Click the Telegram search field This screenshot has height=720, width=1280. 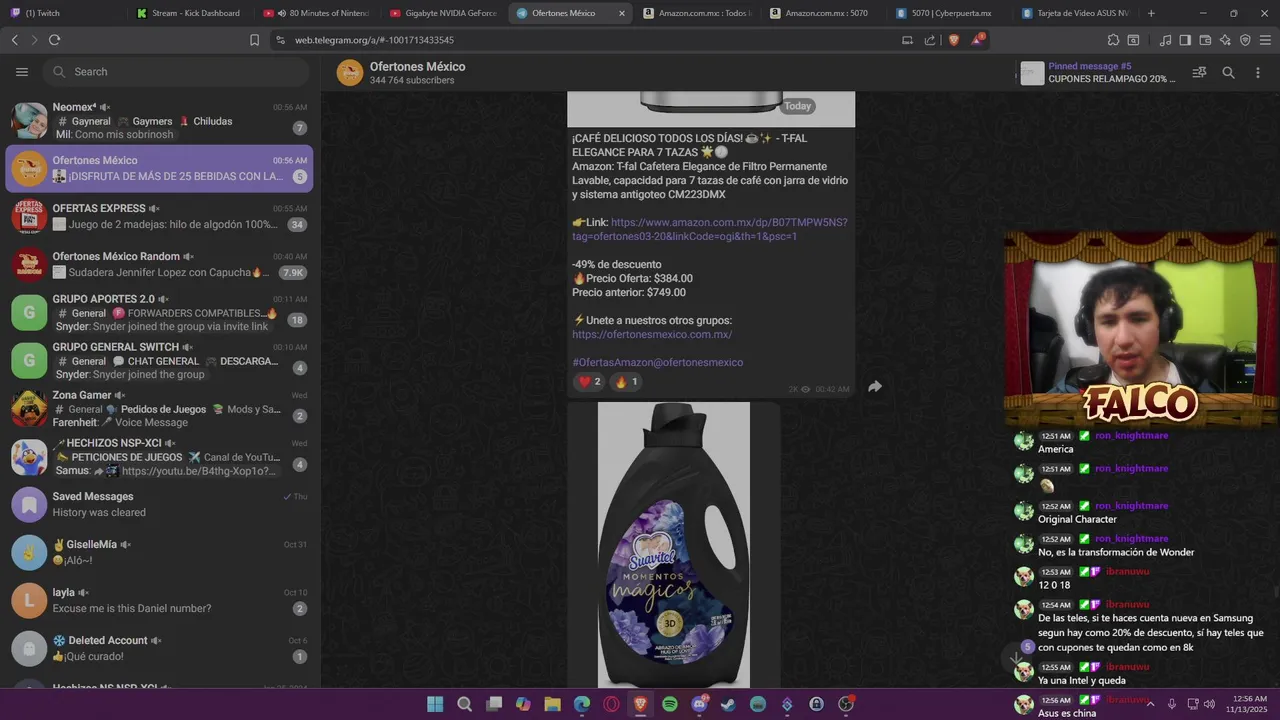pos(177,72)
